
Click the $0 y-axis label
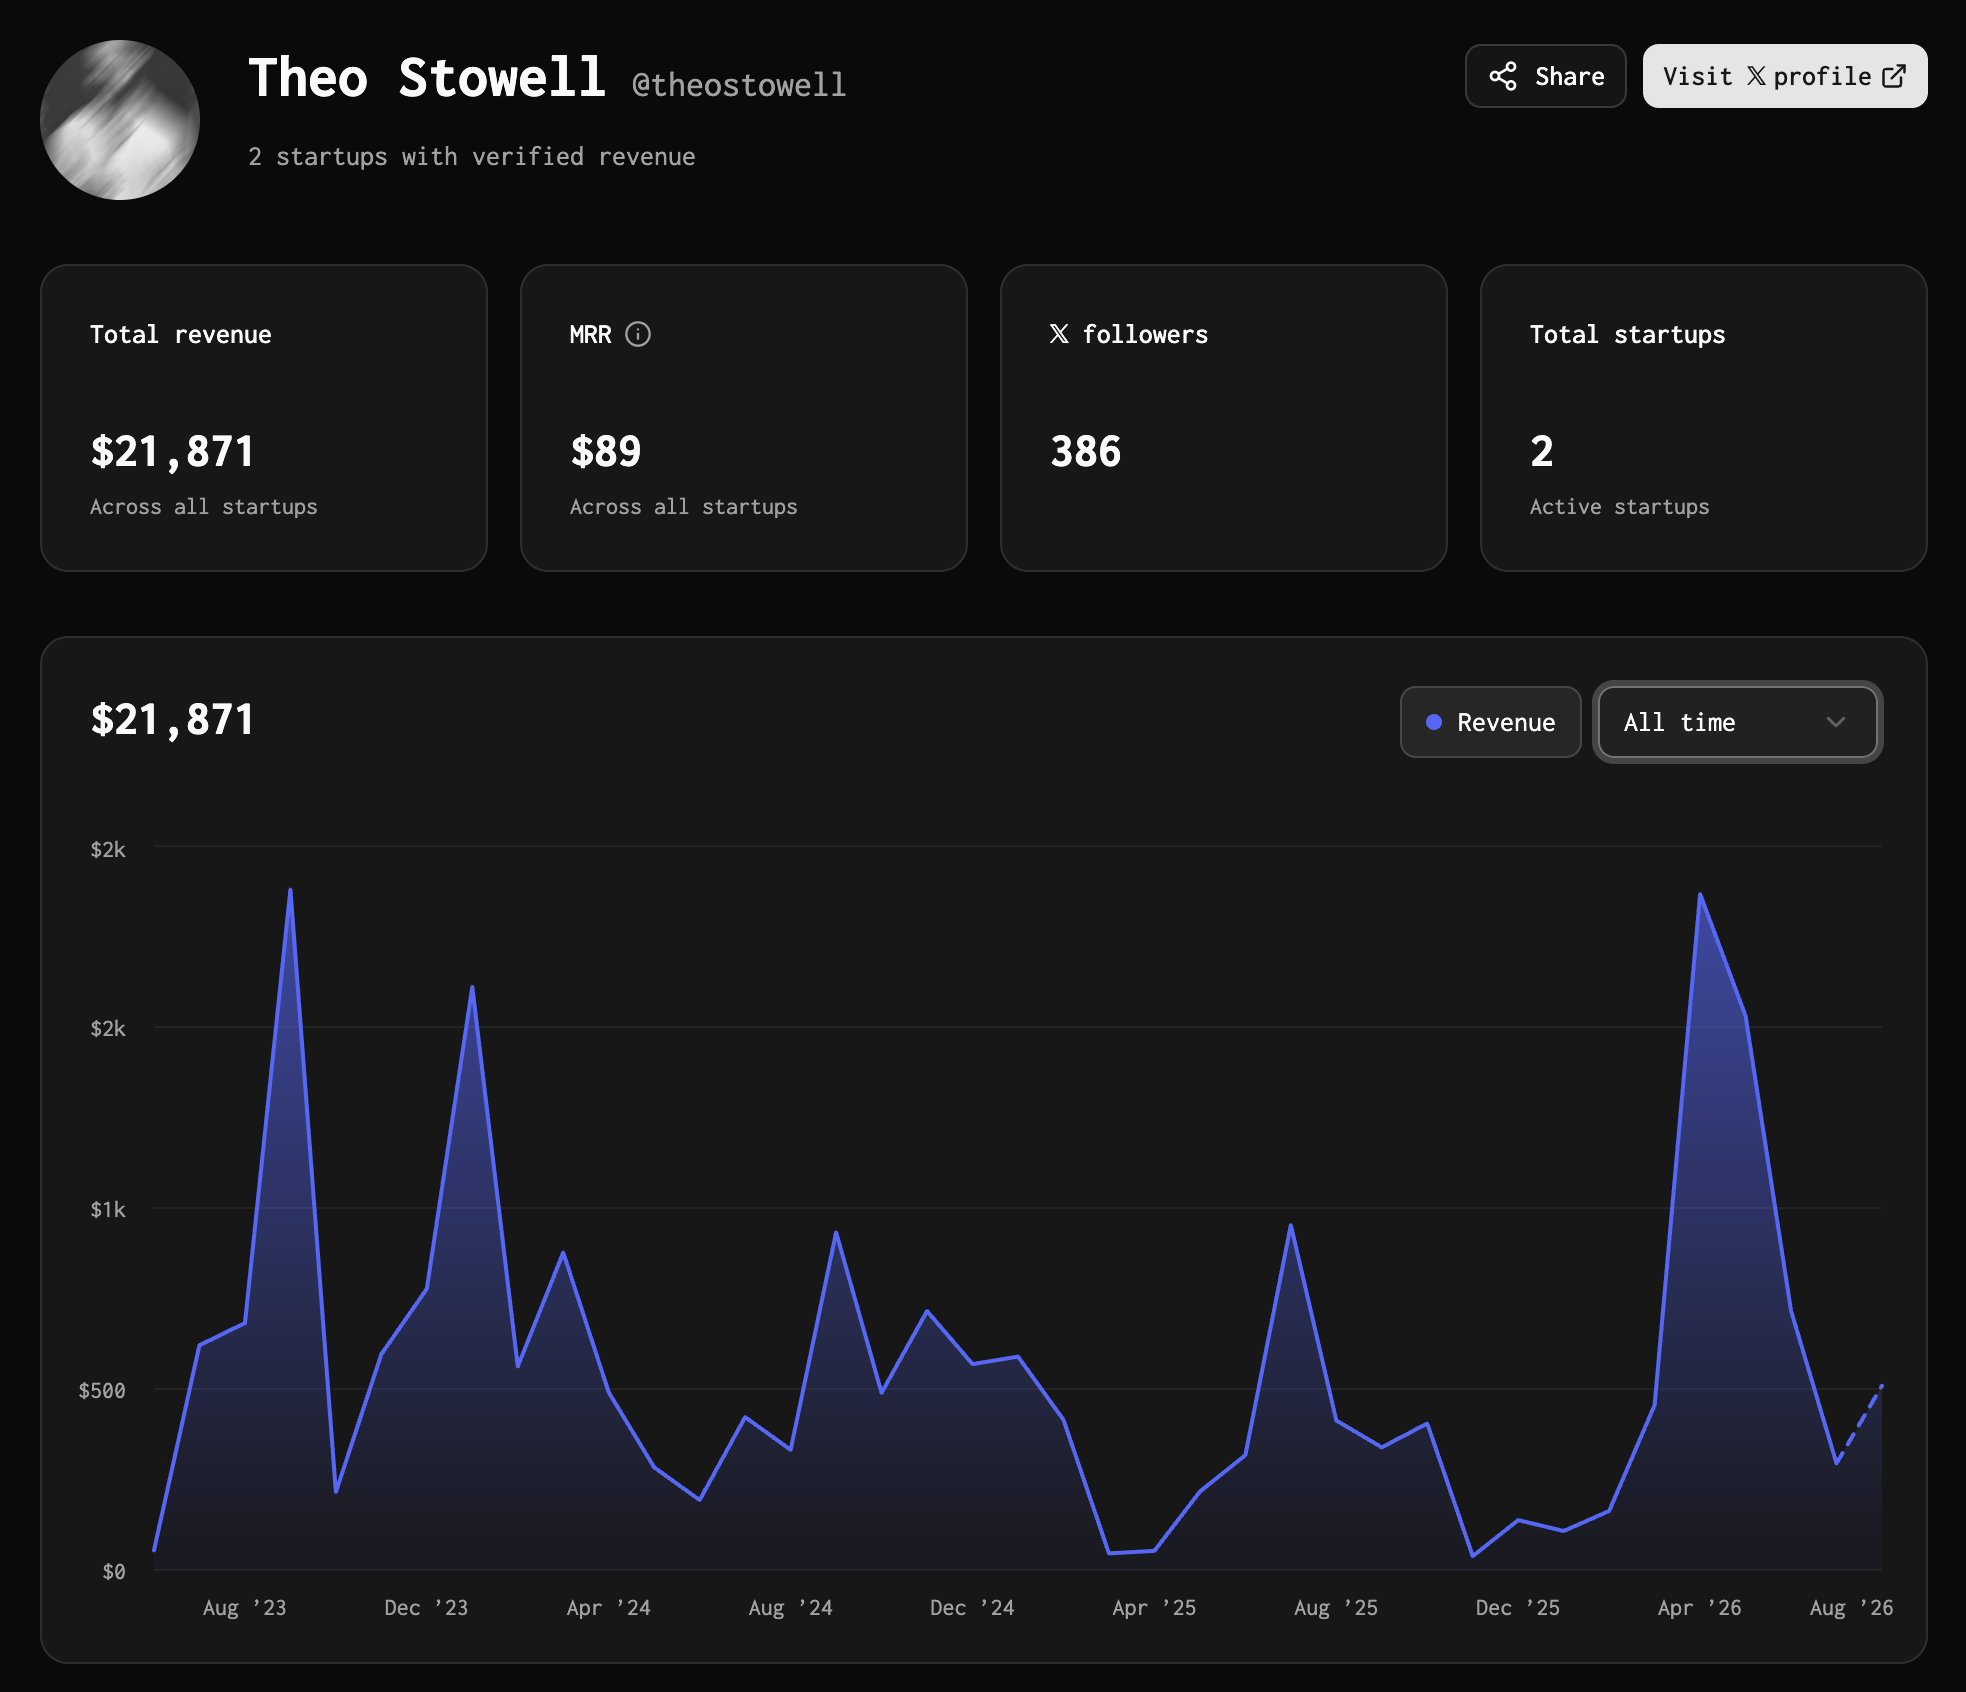point(114,1571)
